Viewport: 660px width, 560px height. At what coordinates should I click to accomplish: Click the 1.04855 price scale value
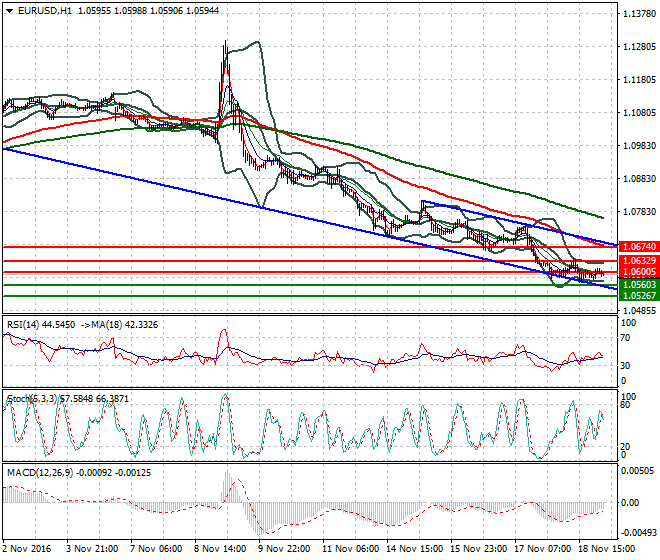coord(639,310)
